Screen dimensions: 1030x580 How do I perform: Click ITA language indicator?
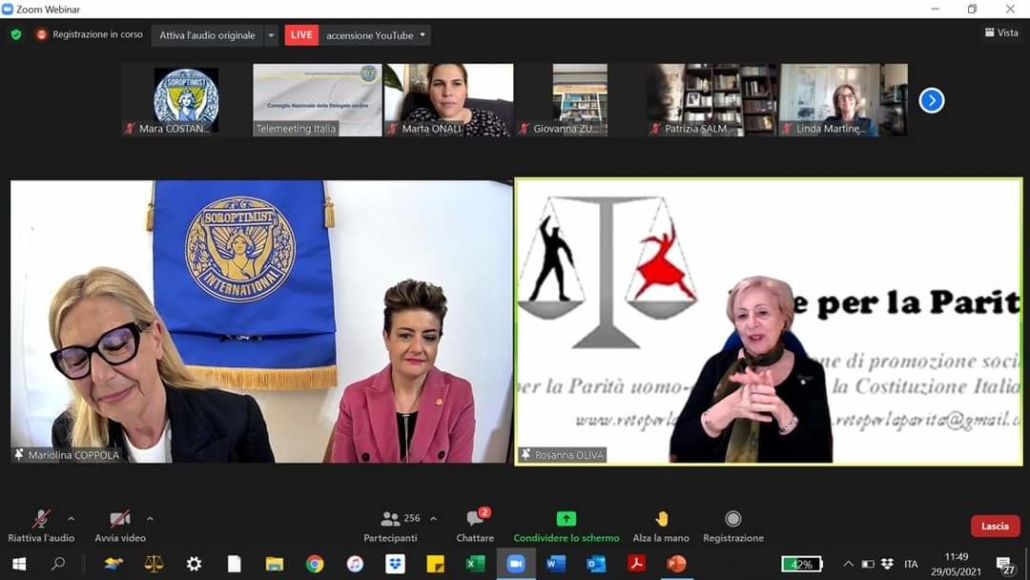coord(910,564)
